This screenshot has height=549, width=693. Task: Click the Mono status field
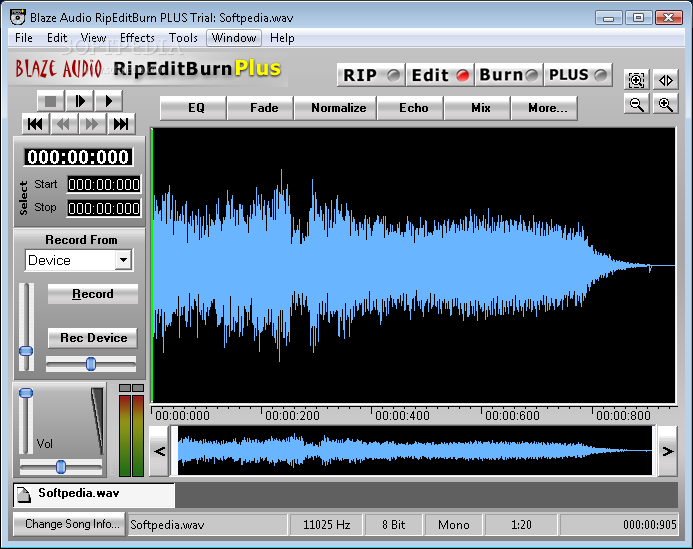[453, 525]
